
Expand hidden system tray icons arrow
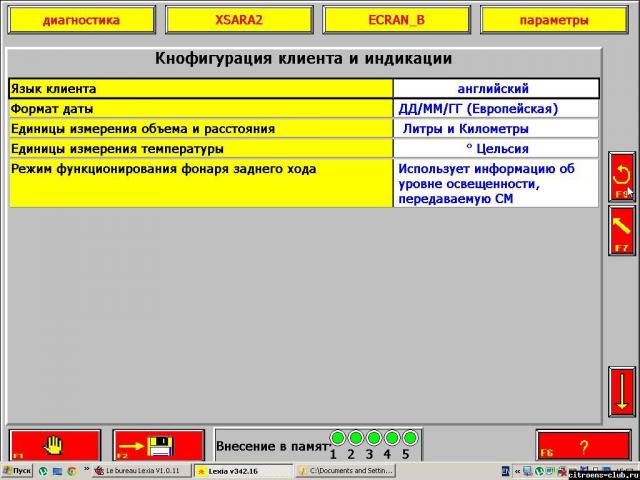point(518,471)
